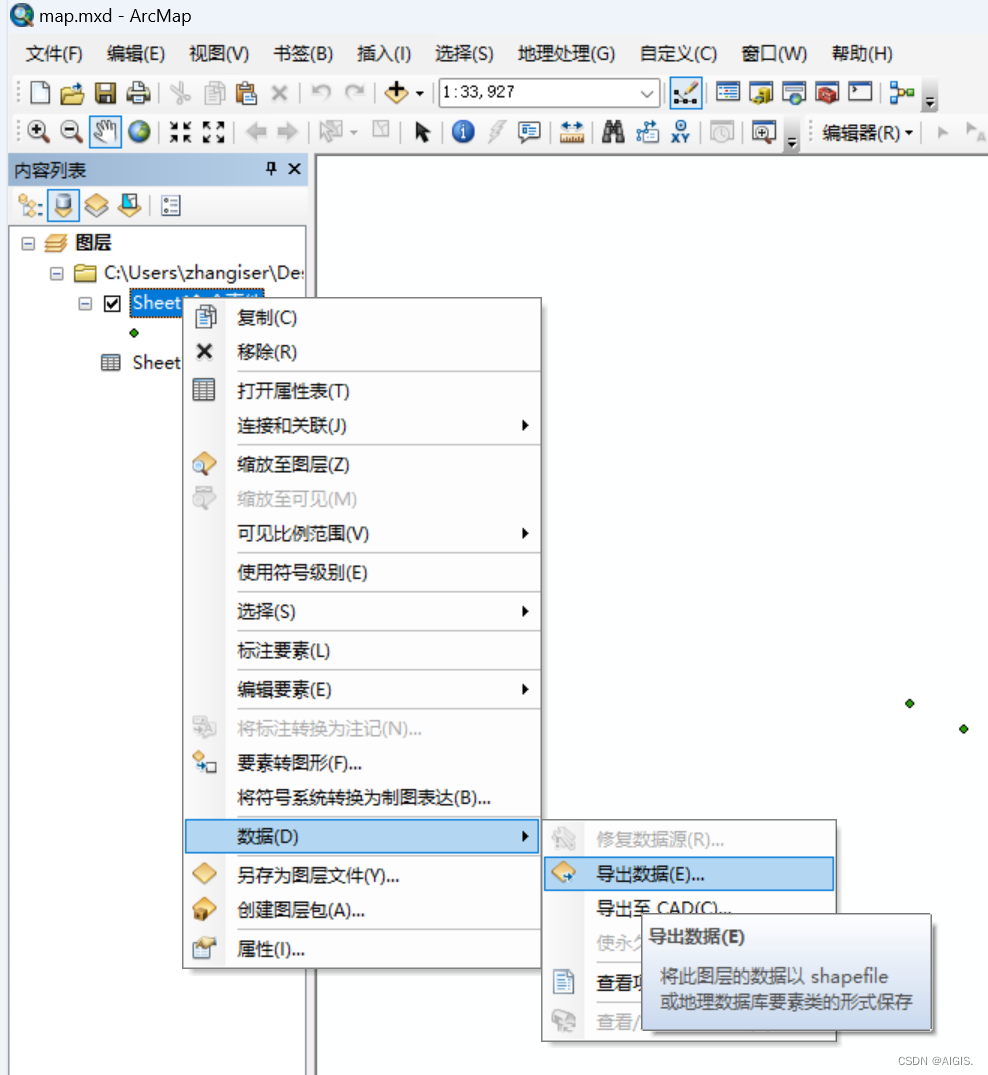Open the Editor toolbar icon
This screenshot has width=988, height=1075.
685,93
